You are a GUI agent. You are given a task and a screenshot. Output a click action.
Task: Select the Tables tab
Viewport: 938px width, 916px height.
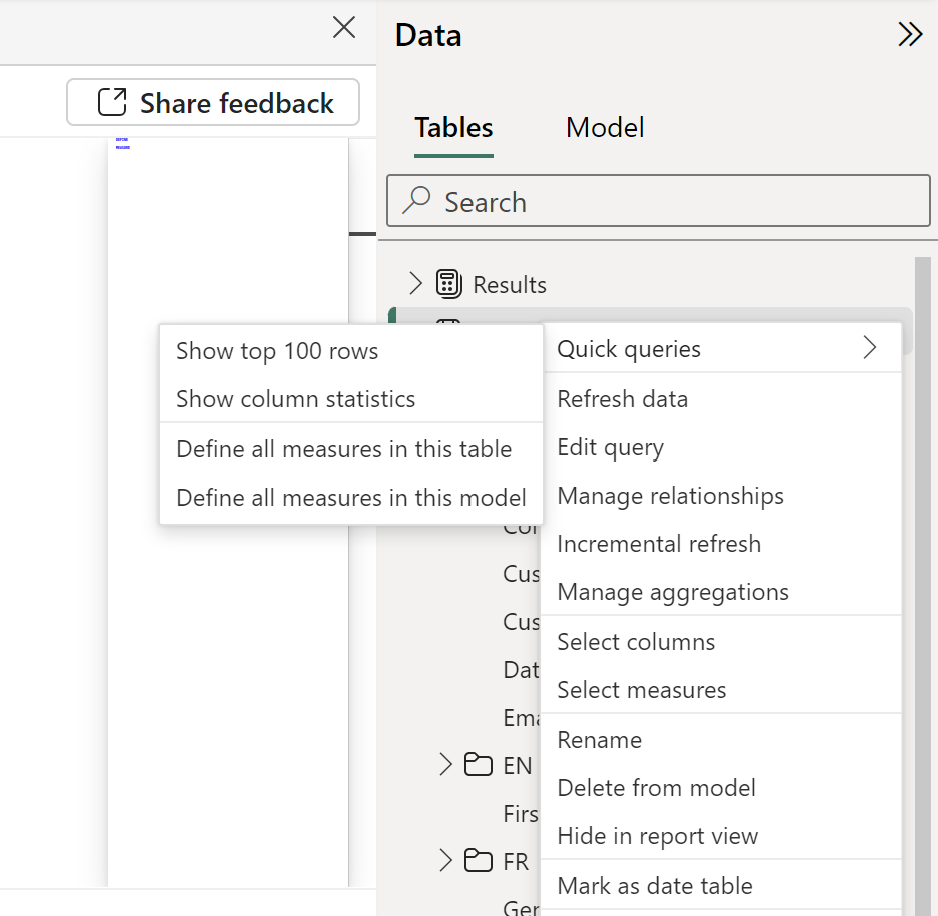tap(454, 128)
